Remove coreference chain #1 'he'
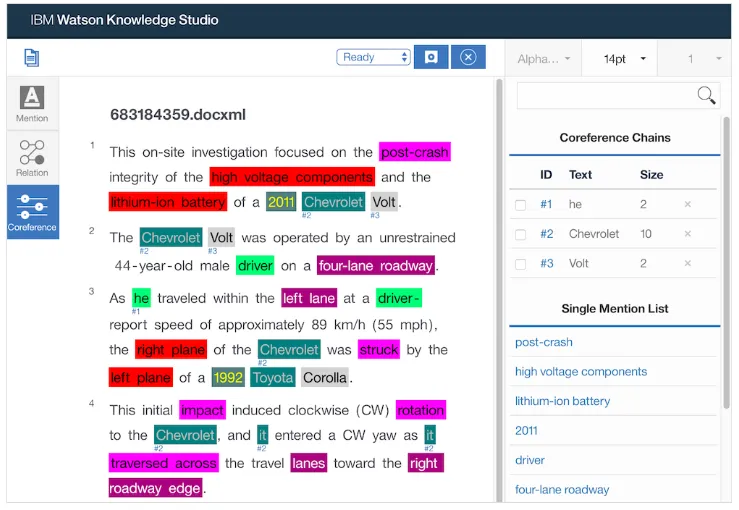 pos(688,204)
